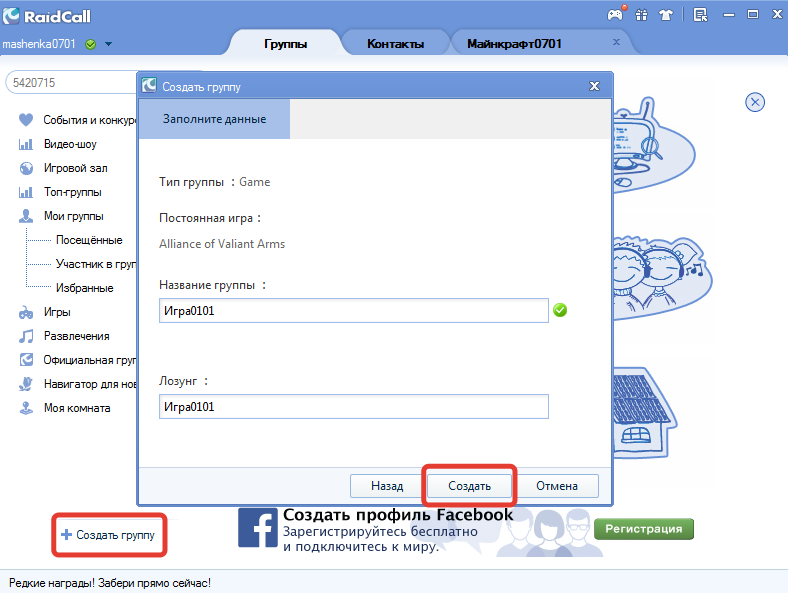The height and width of the screenshot is (593, 788).
Task: Open the T-shirt skin icon
Action: pyautogui.click(x=666, y=15)
